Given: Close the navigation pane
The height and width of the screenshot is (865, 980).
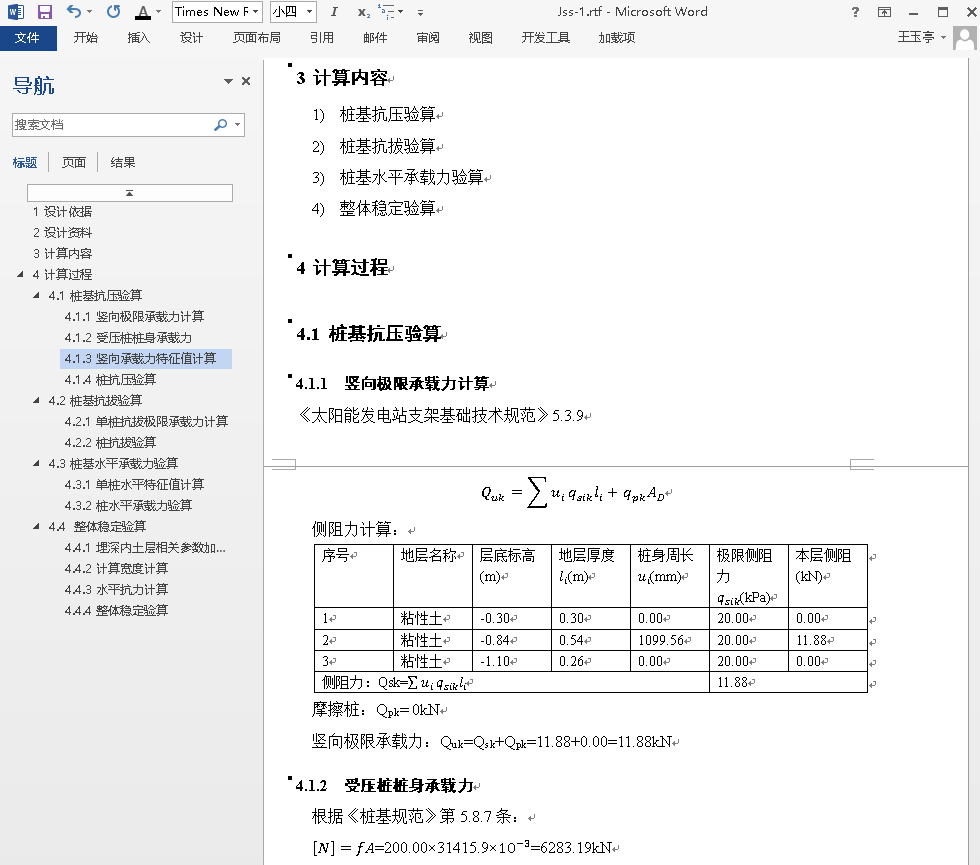Looking at the screenshot, I should click(x=246, y=82).
